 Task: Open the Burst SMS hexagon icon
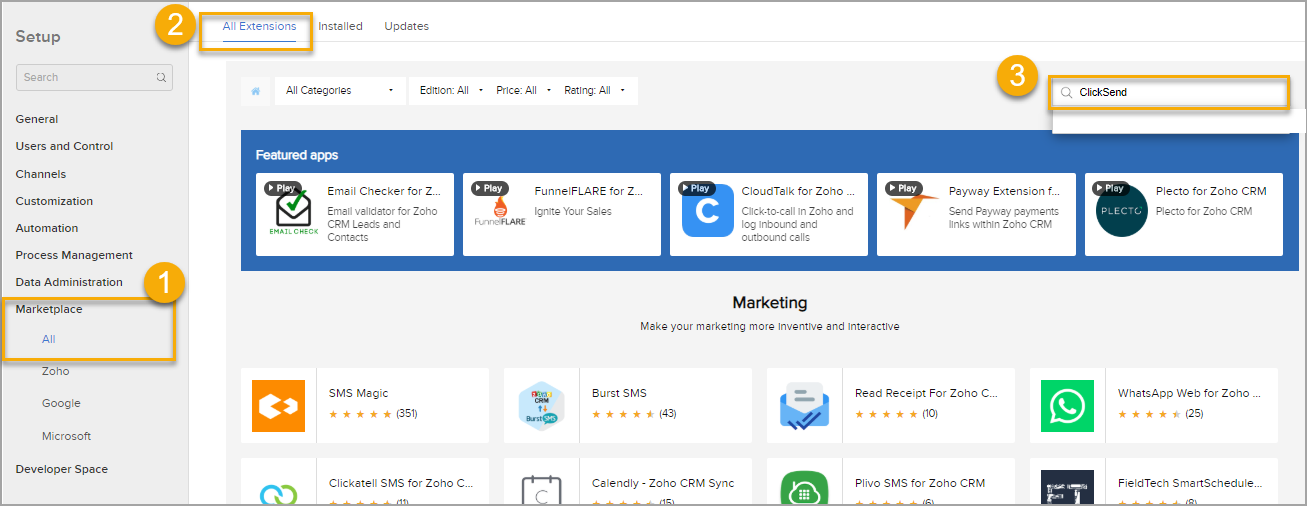(542, 406)
